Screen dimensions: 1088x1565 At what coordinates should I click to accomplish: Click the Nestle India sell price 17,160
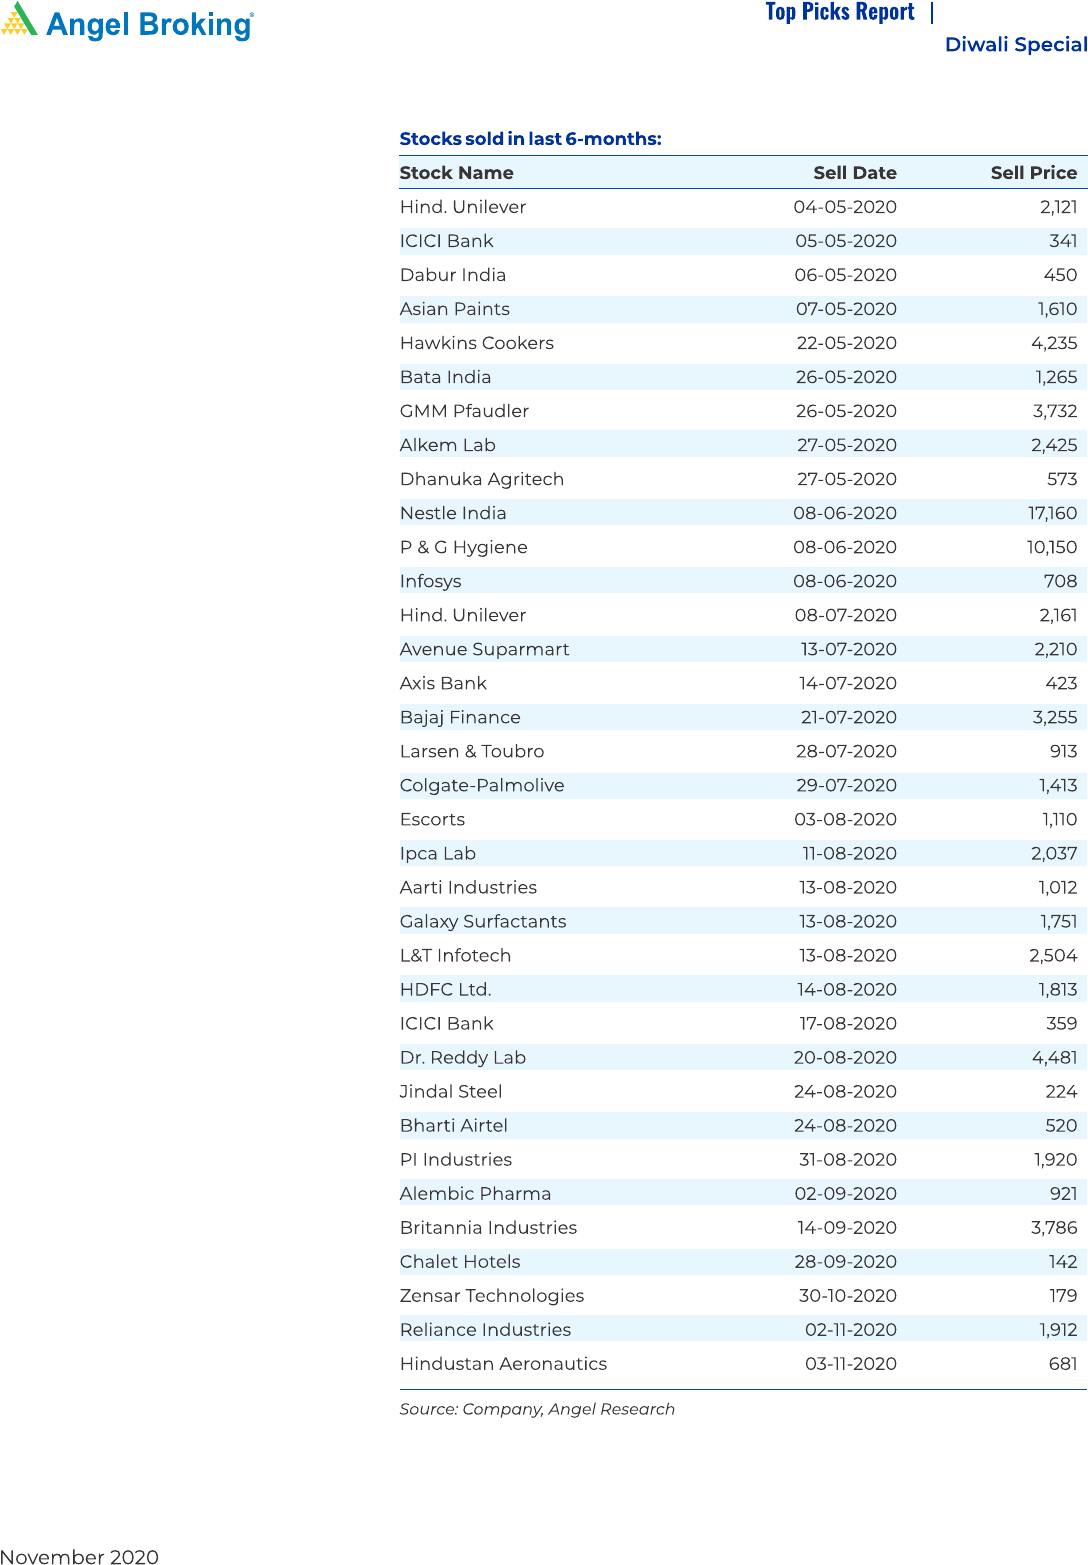point(1052,513)
